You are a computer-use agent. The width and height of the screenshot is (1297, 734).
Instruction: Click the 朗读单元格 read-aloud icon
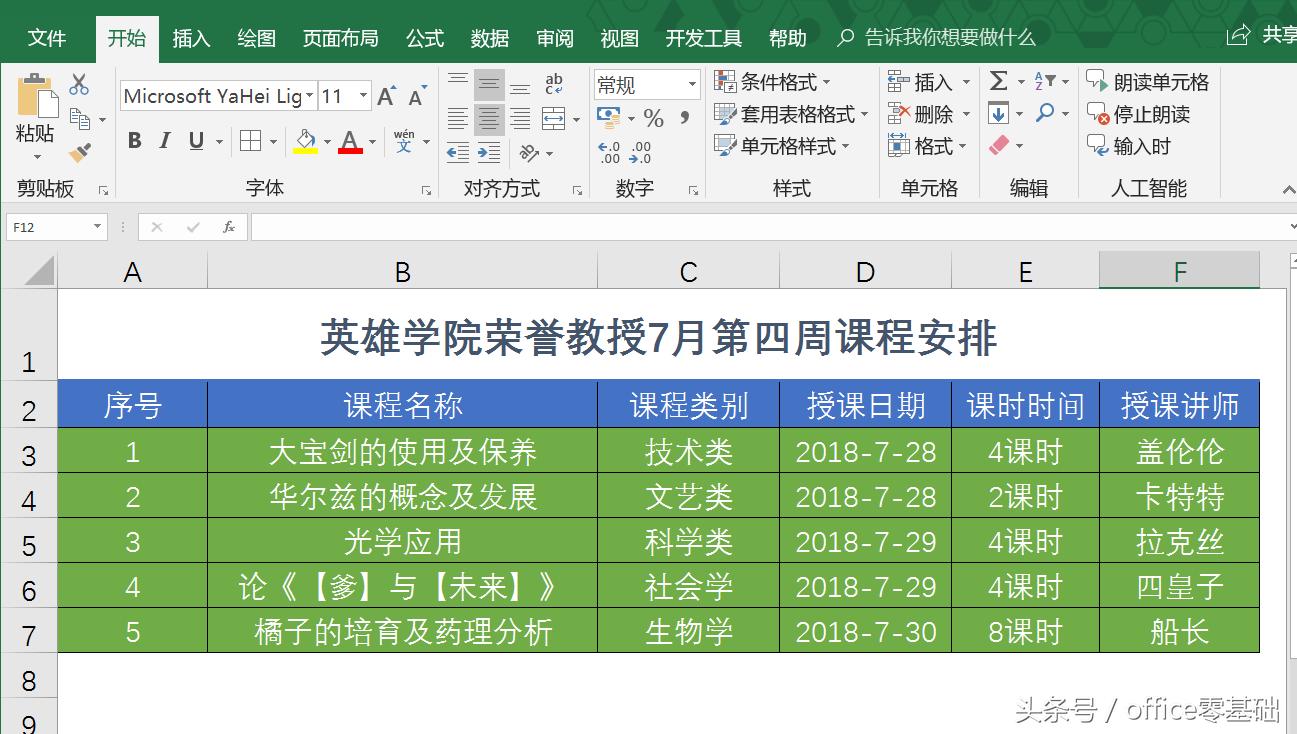1097,81
